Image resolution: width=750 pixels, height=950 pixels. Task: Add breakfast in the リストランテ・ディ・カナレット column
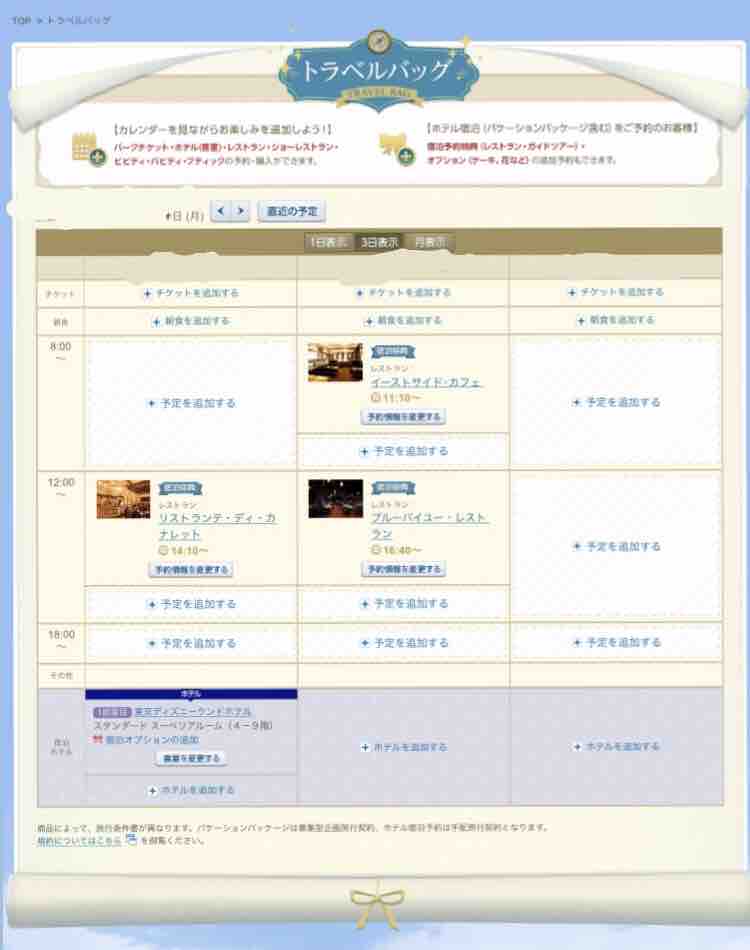(x=191, y=321)
